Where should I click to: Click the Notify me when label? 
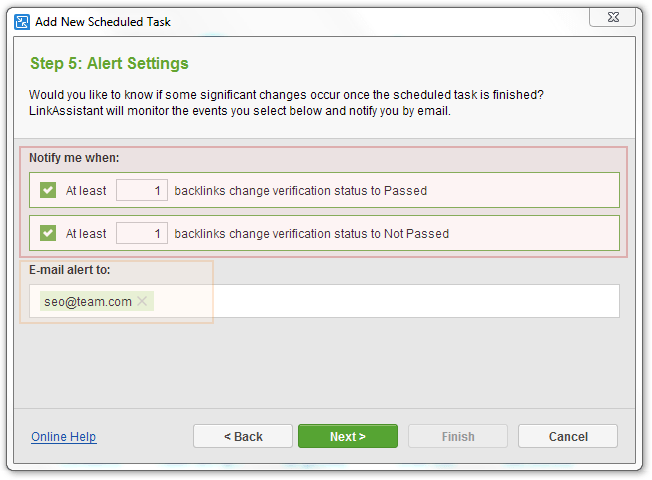coord(74,158)
